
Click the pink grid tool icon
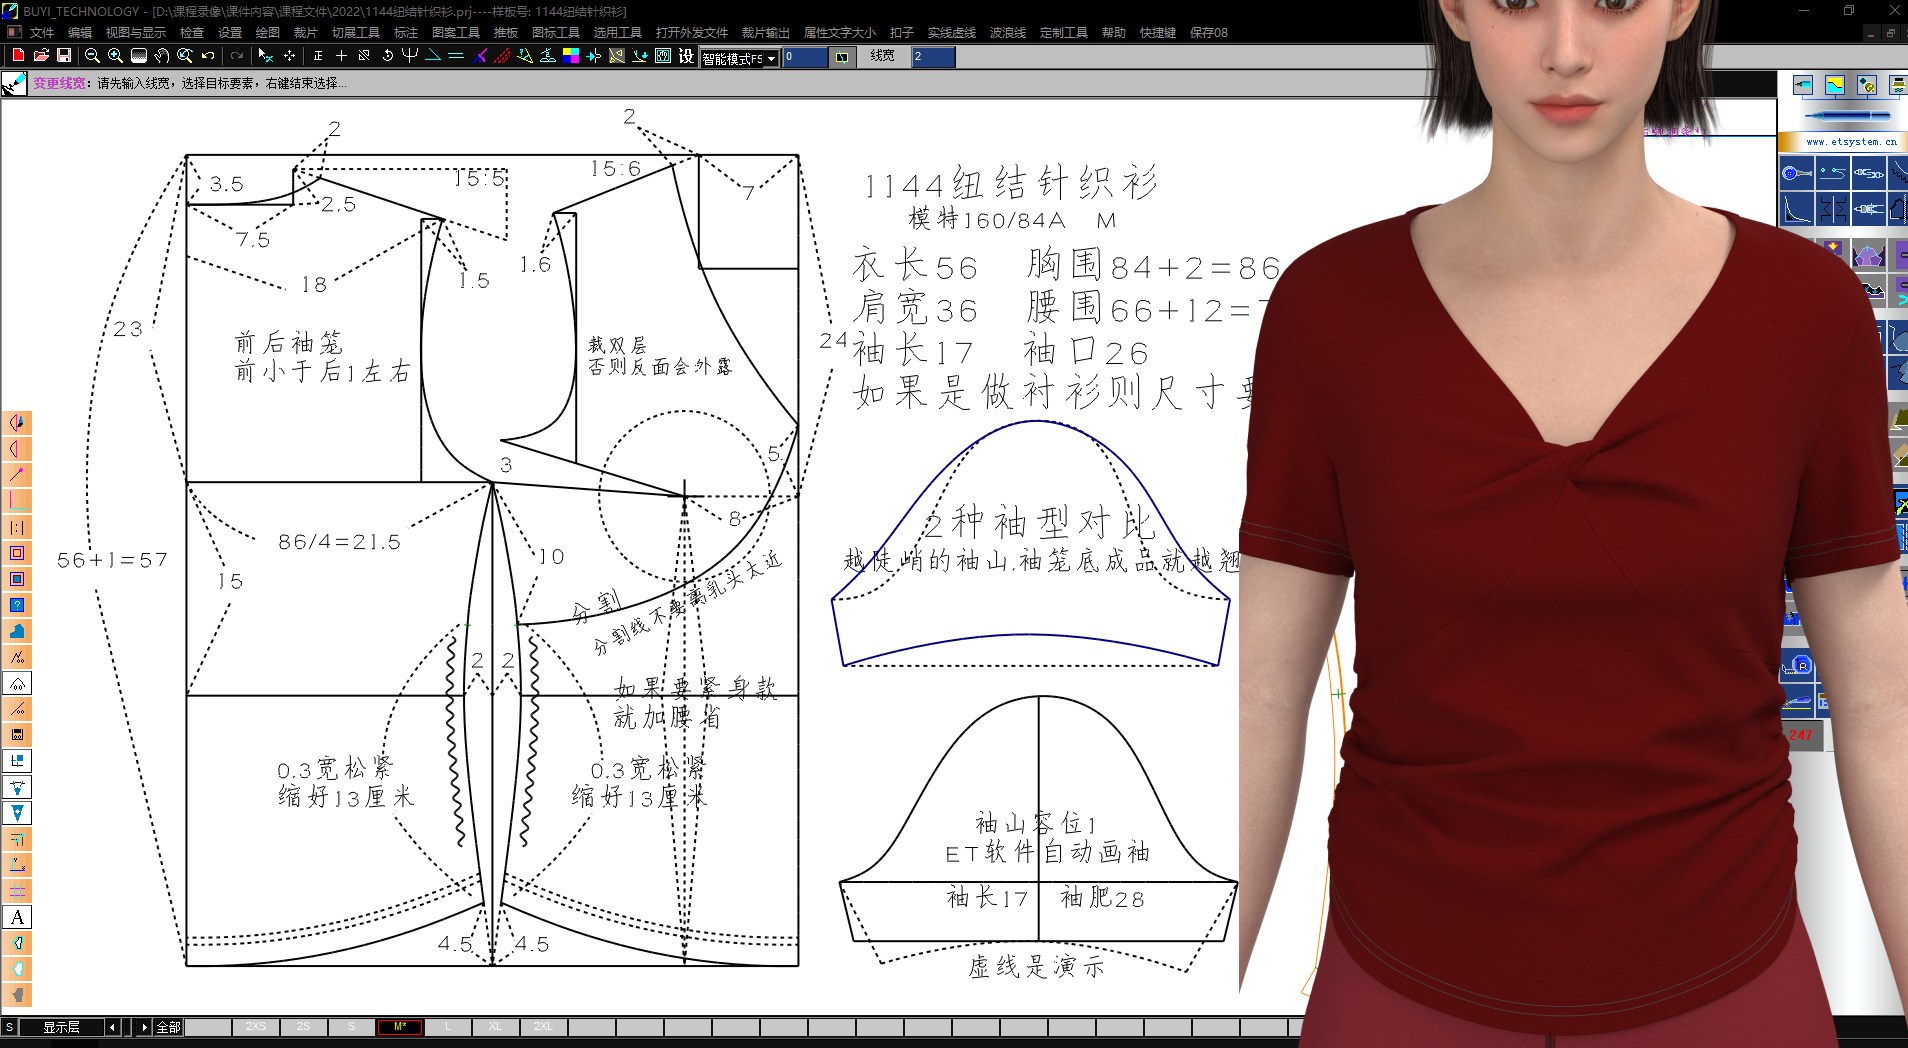(17, 891)
